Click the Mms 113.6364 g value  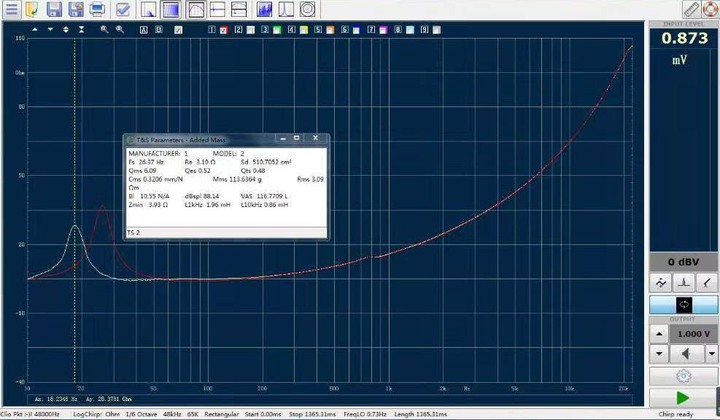[237, 179]
